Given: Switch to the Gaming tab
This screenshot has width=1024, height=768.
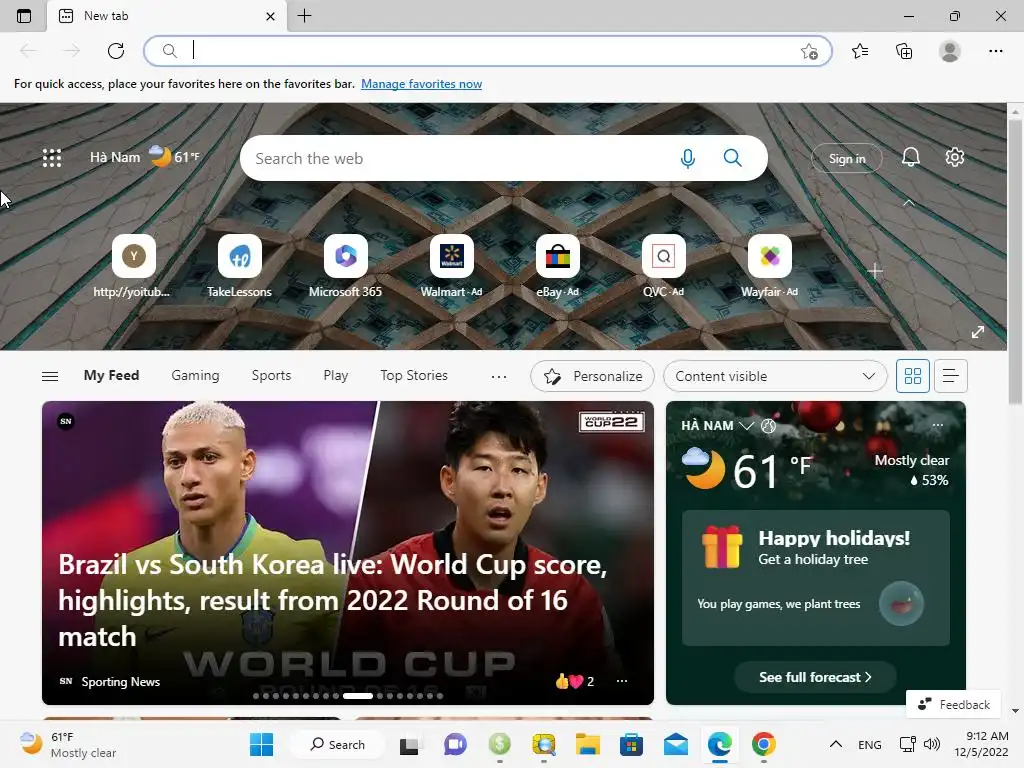Looking at the screenshot, I should [x=195, y=376].
